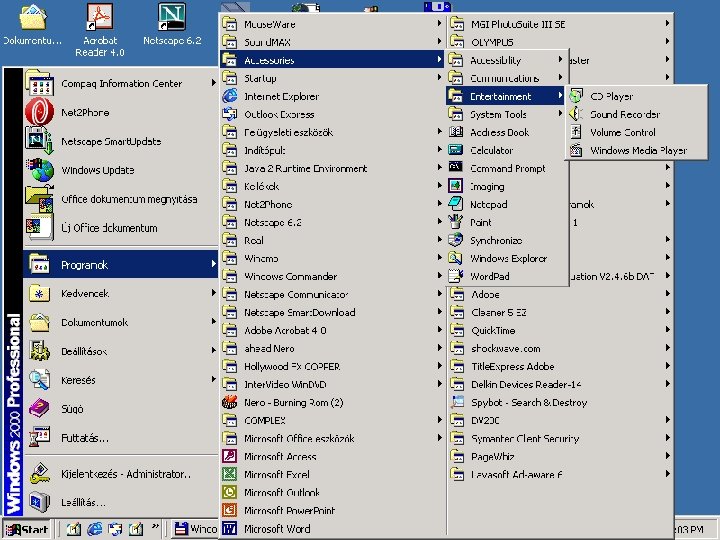The height and width of the screenshot is (540, 720).
Task: Open the Microsoft Excel icon
Action: click(230, 474)
